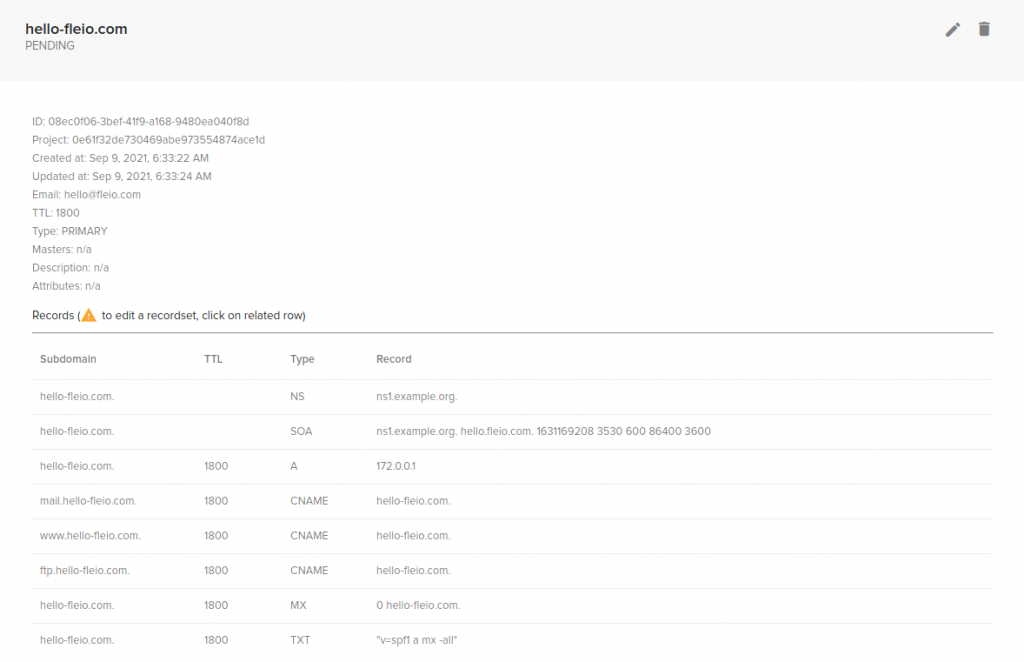Click the TTL column header
Image resolution: width=1024 pixels, height=662 pixels.
pos(213,359)
